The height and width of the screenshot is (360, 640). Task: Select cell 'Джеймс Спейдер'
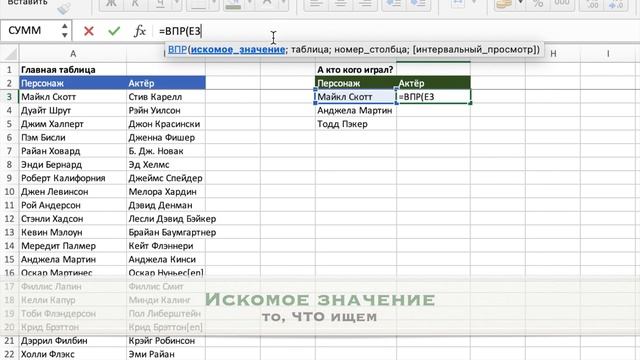click(166, 178)
